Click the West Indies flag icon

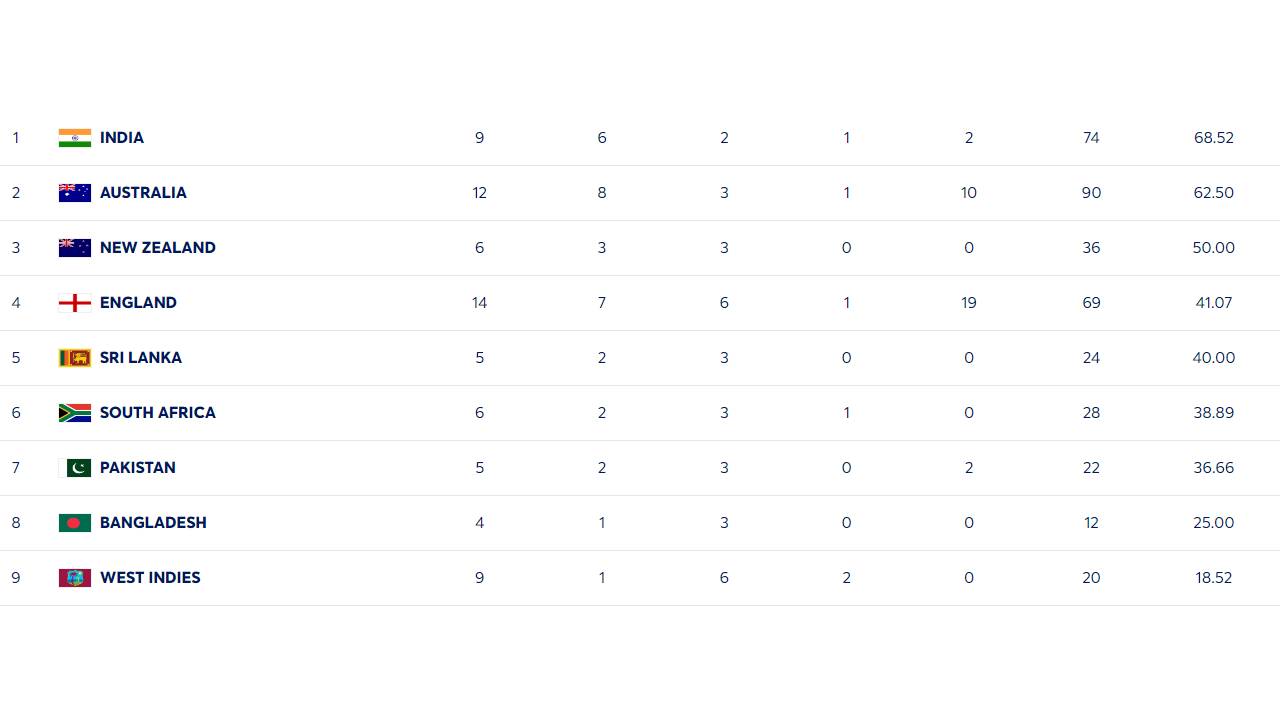(75, 578)
